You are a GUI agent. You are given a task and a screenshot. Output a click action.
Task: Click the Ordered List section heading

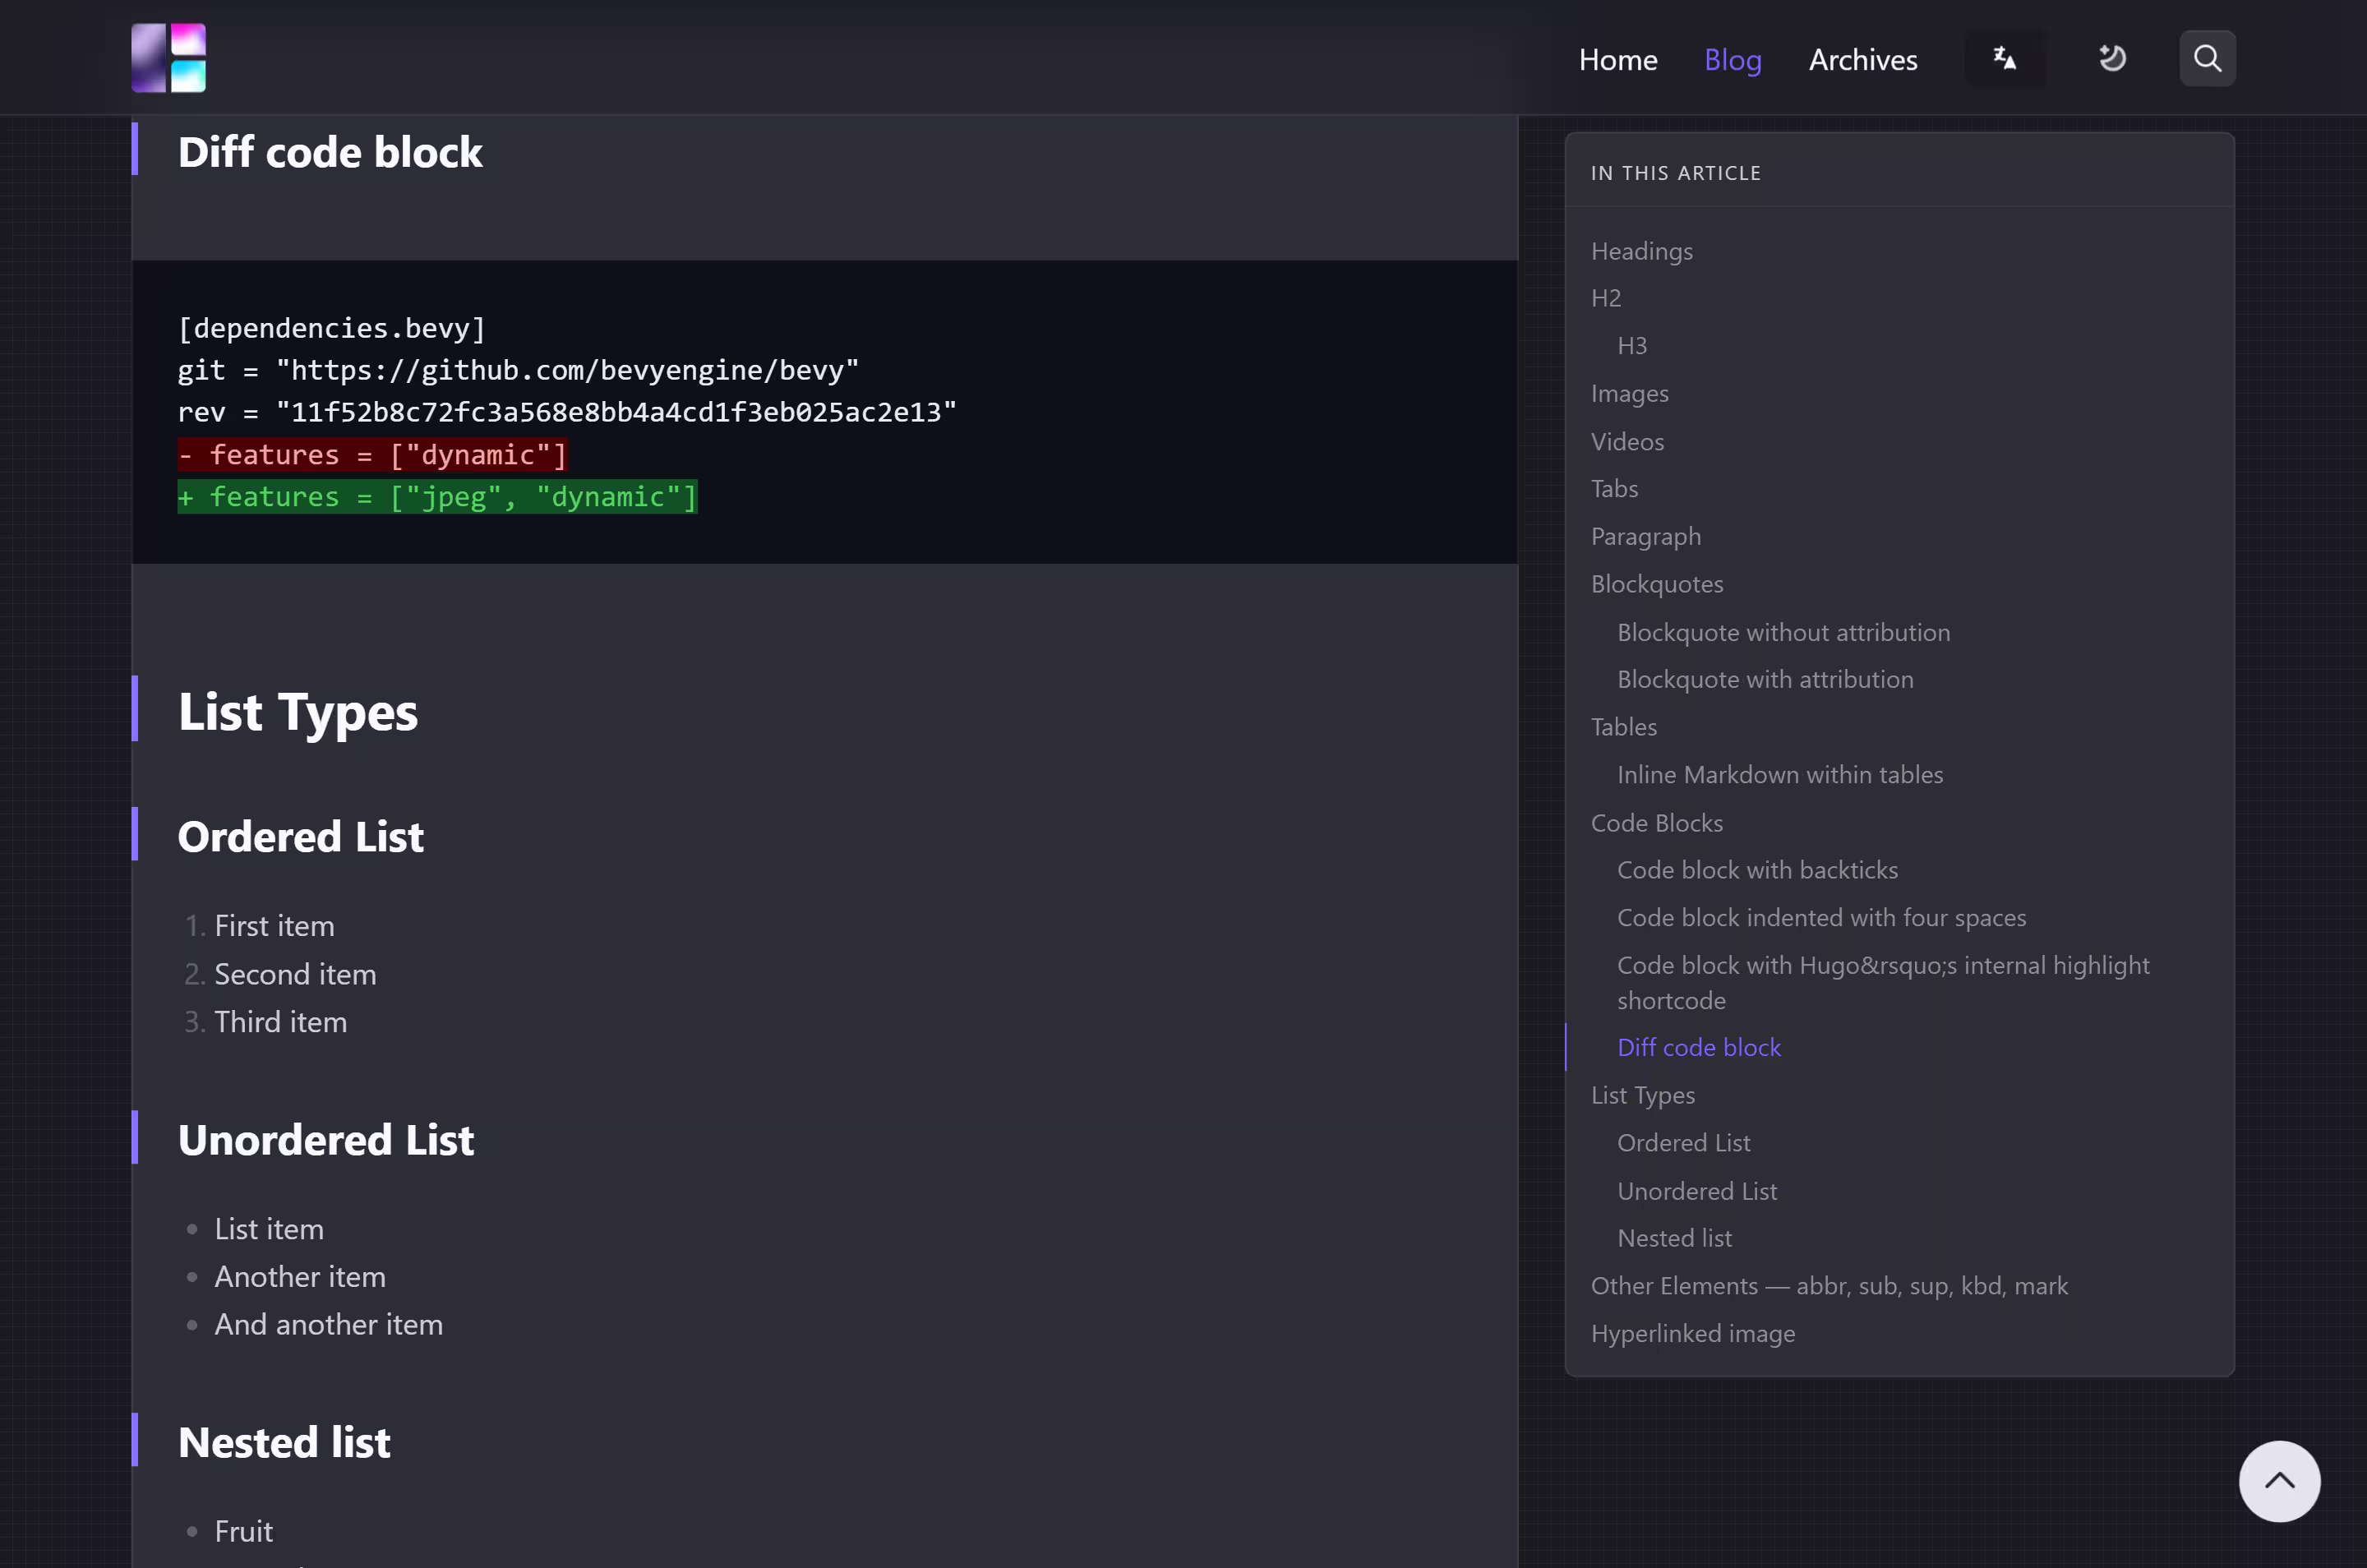pos(300,836)
